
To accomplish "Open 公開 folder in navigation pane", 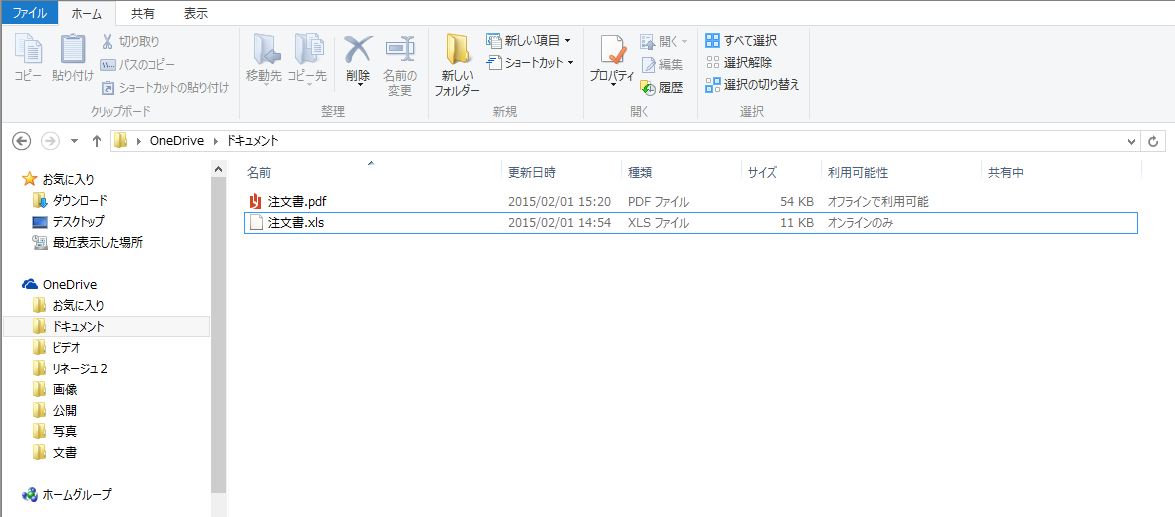I will tap(55, 410).
